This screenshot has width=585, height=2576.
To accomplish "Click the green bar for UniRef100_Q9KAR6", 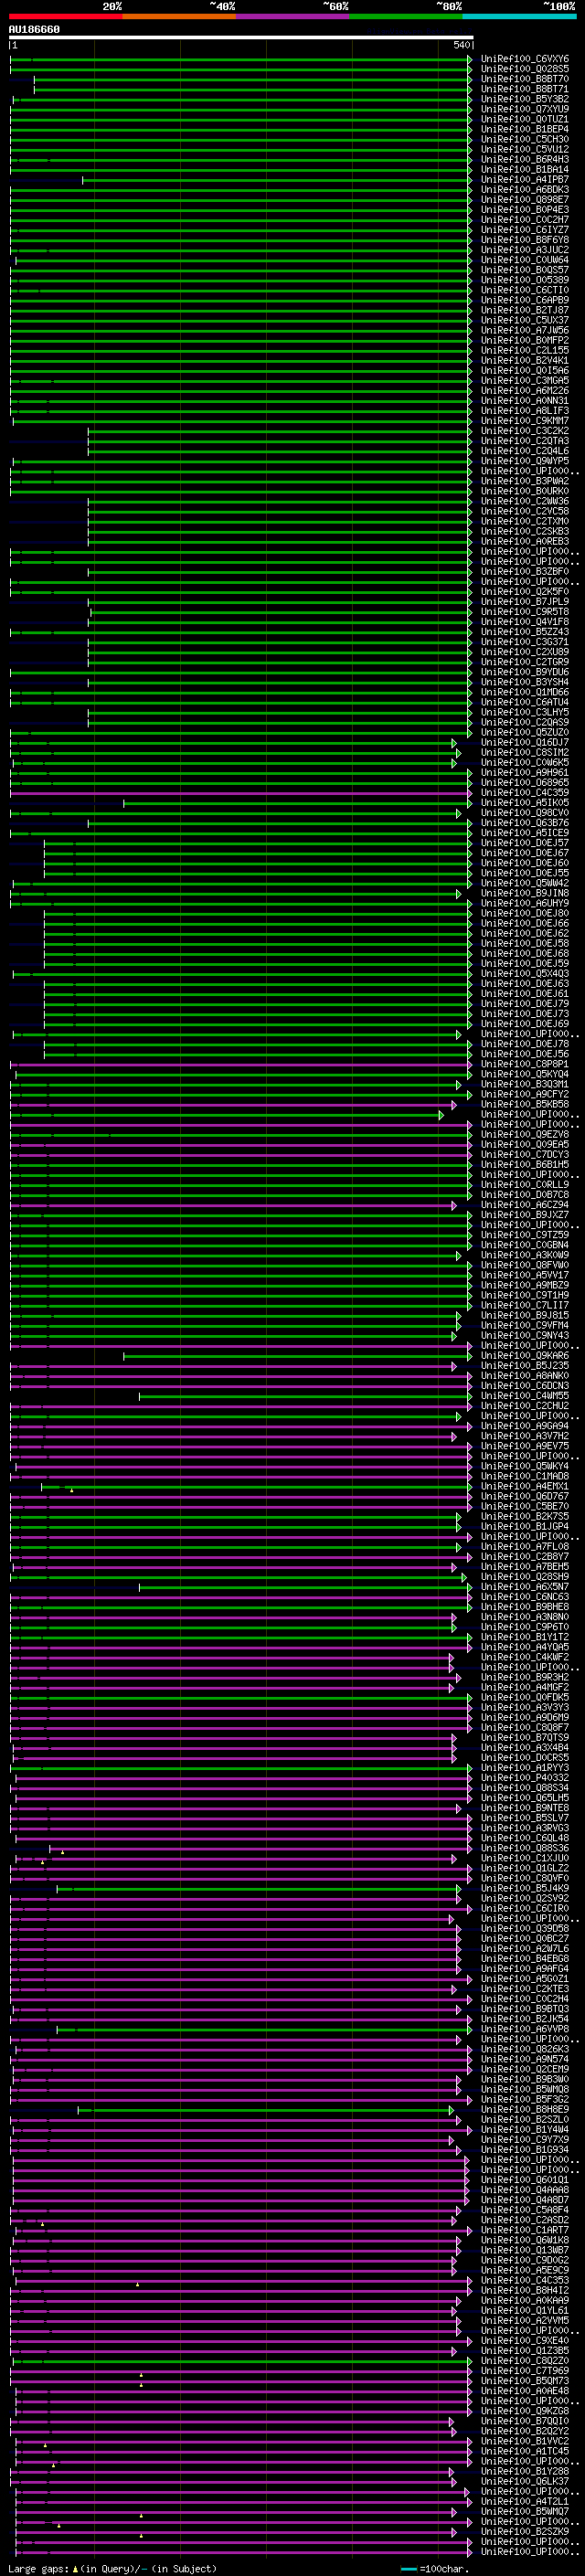I will pyautogui.click(x=297, y=1356).
